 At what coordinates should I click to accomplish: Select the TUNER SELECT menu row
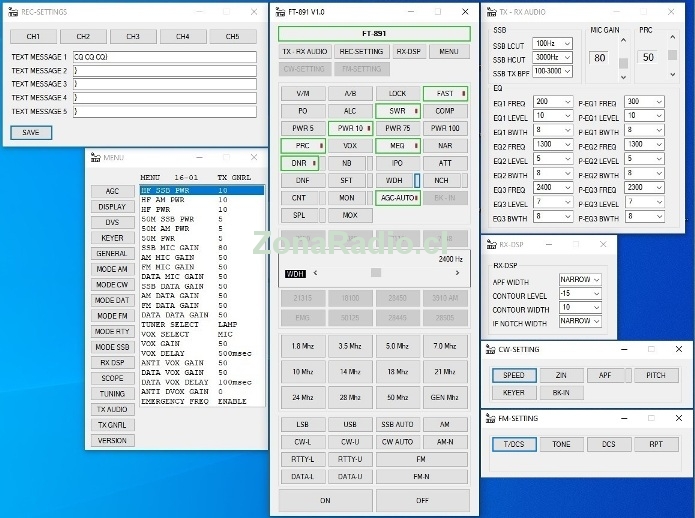click(x=202, y=324)
